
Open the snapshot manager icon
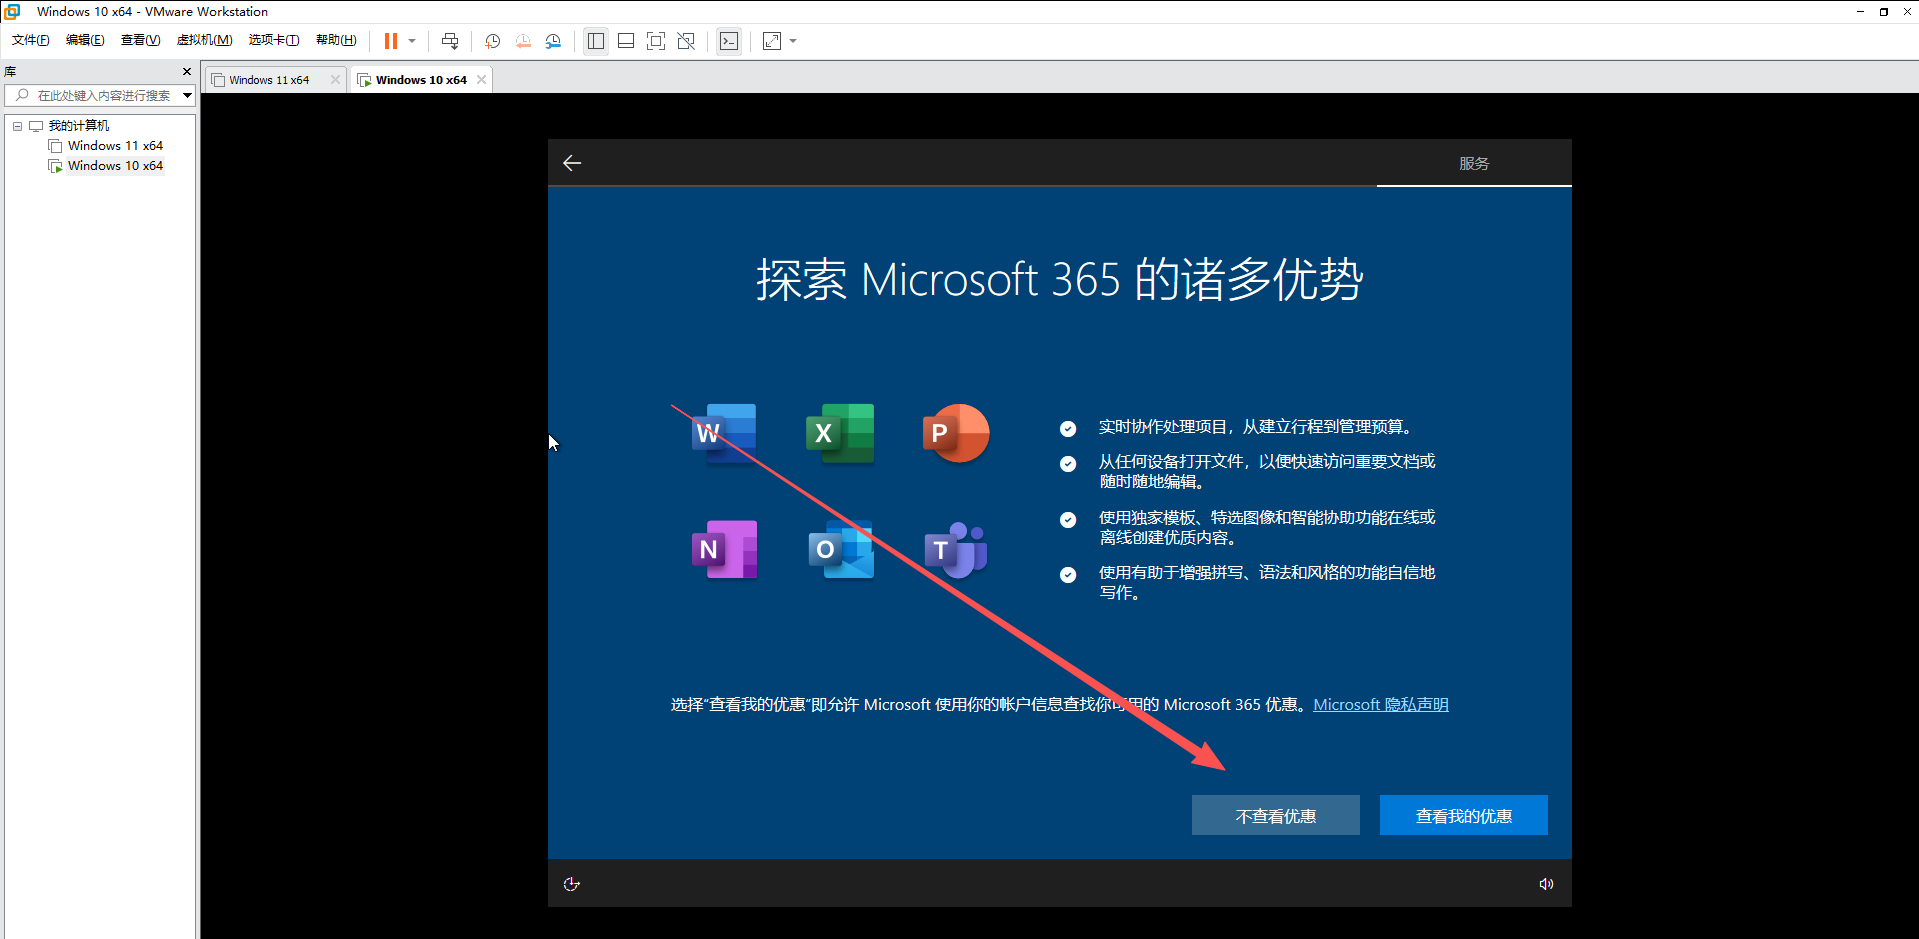click(553, 41)
